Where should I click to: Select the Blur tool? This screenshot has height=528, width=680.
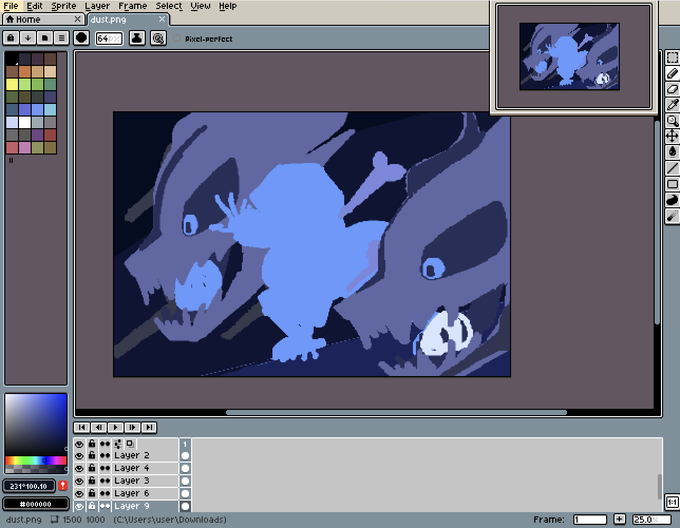tap(672, 216)
